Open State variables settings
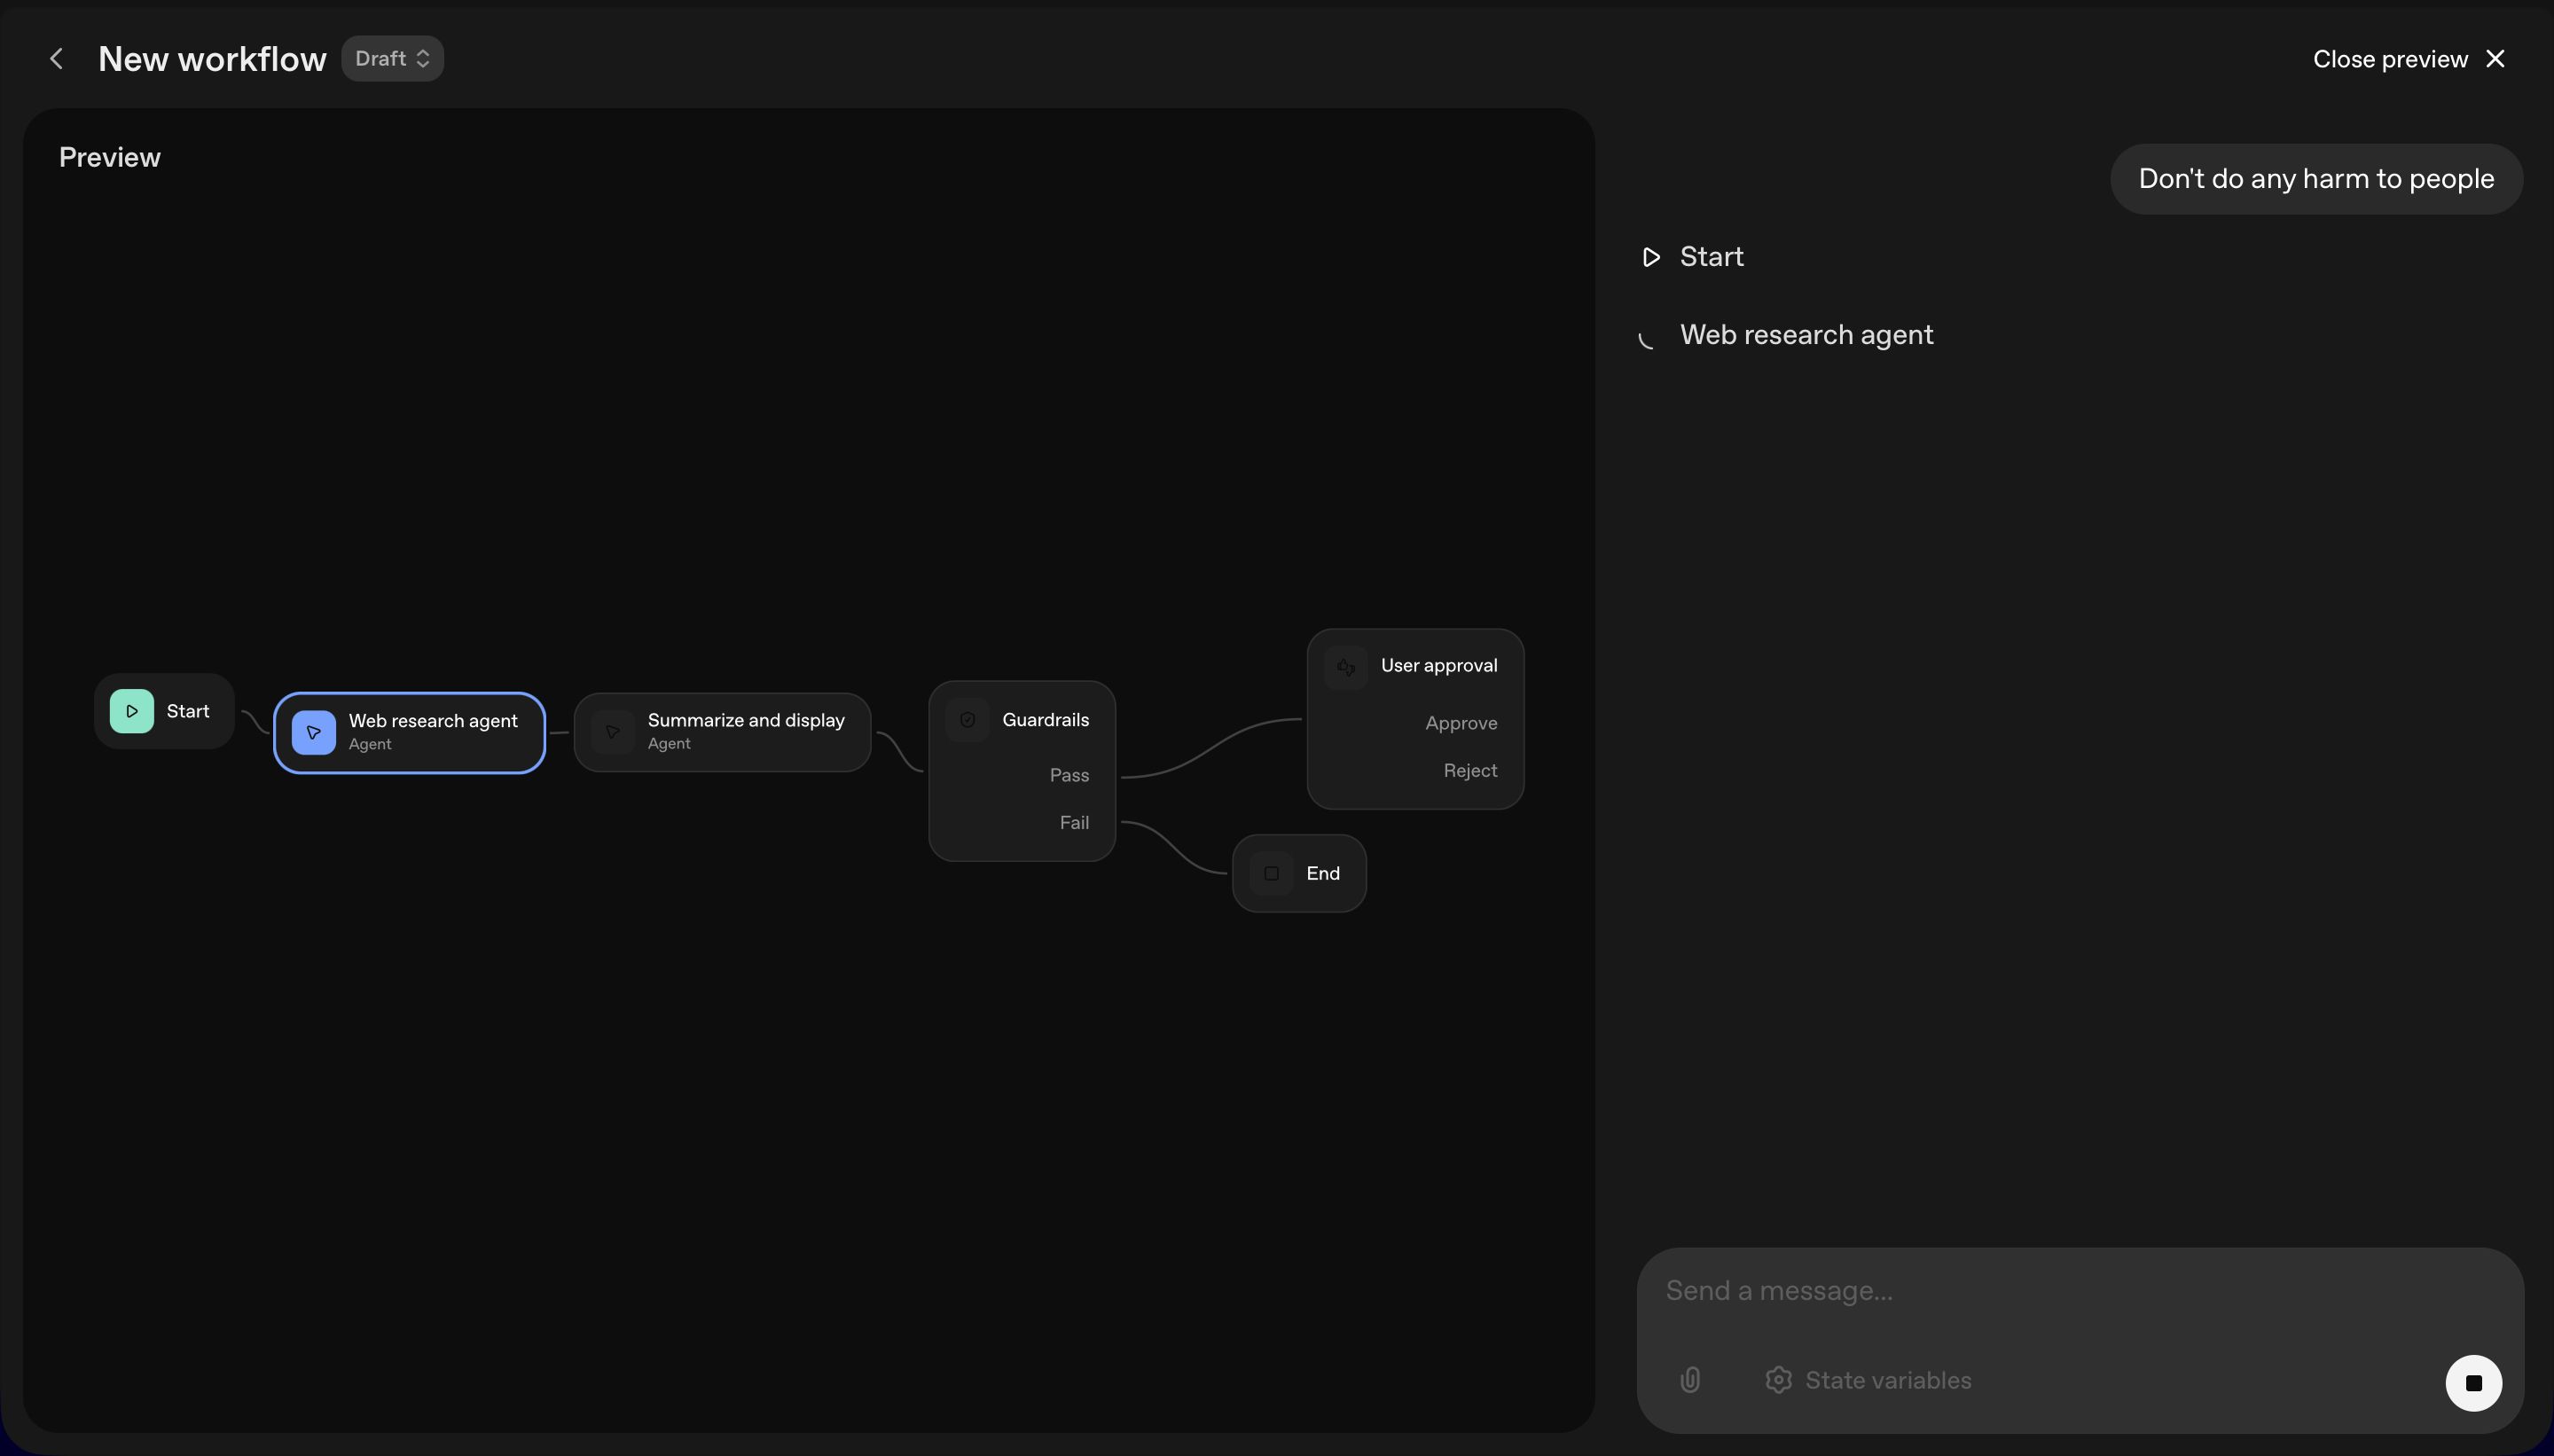 click(1868, 1380)
